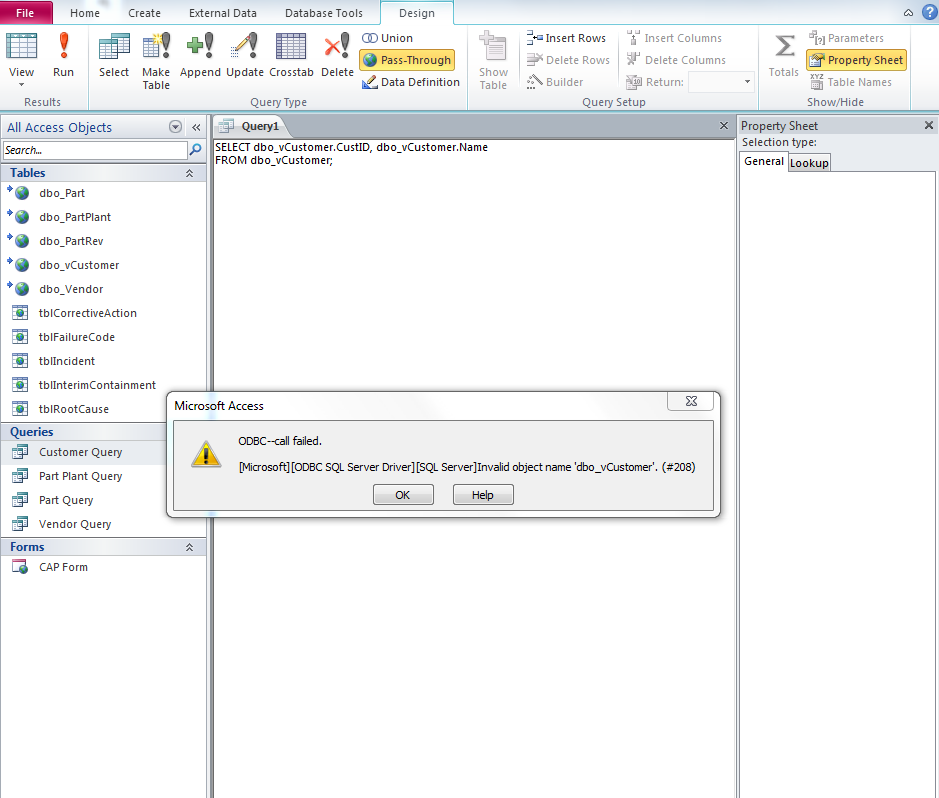Select the Design ribbon tab
Viewport: 939px width, 798px height.
point(417,13)
